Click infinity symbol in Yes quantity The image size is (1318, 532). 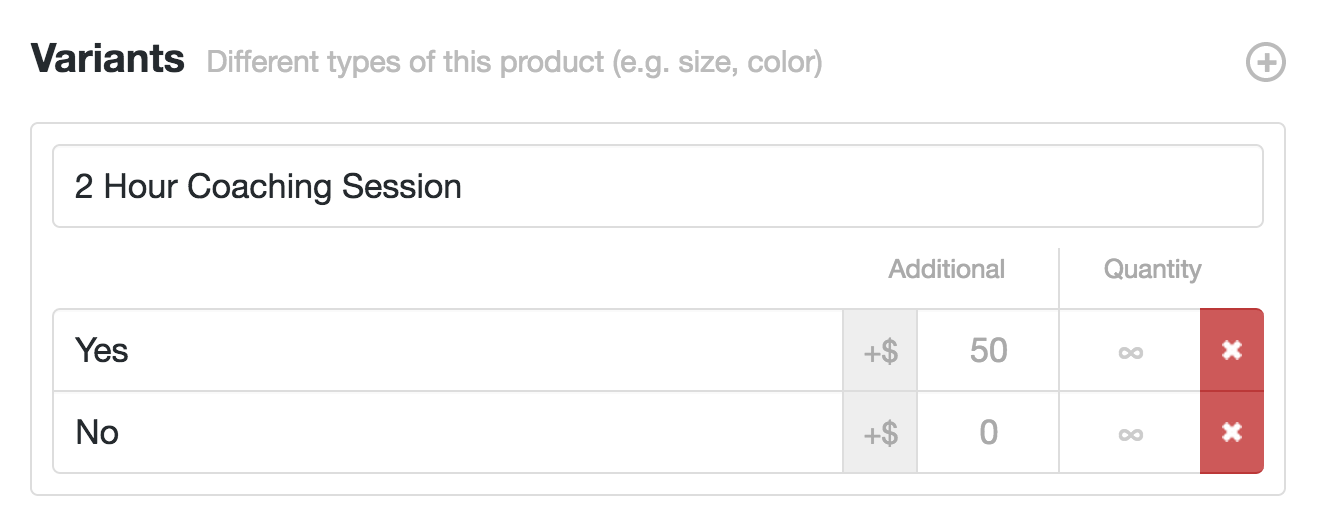coord(1130,351)
